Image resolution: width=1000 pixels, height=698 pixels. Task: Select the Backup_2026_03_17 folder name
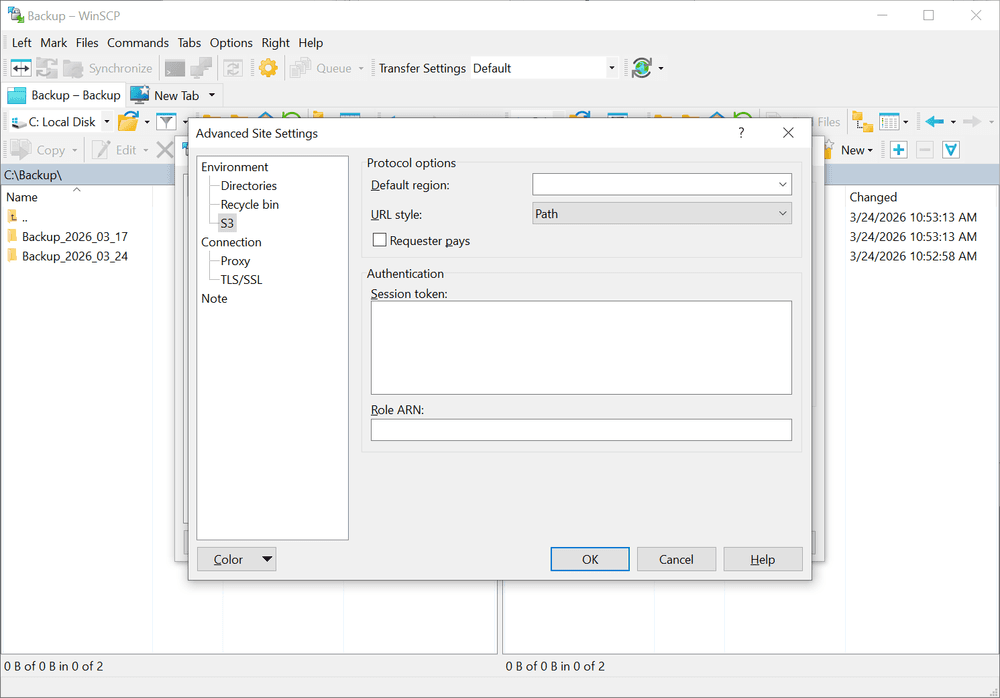pos(75,237)
